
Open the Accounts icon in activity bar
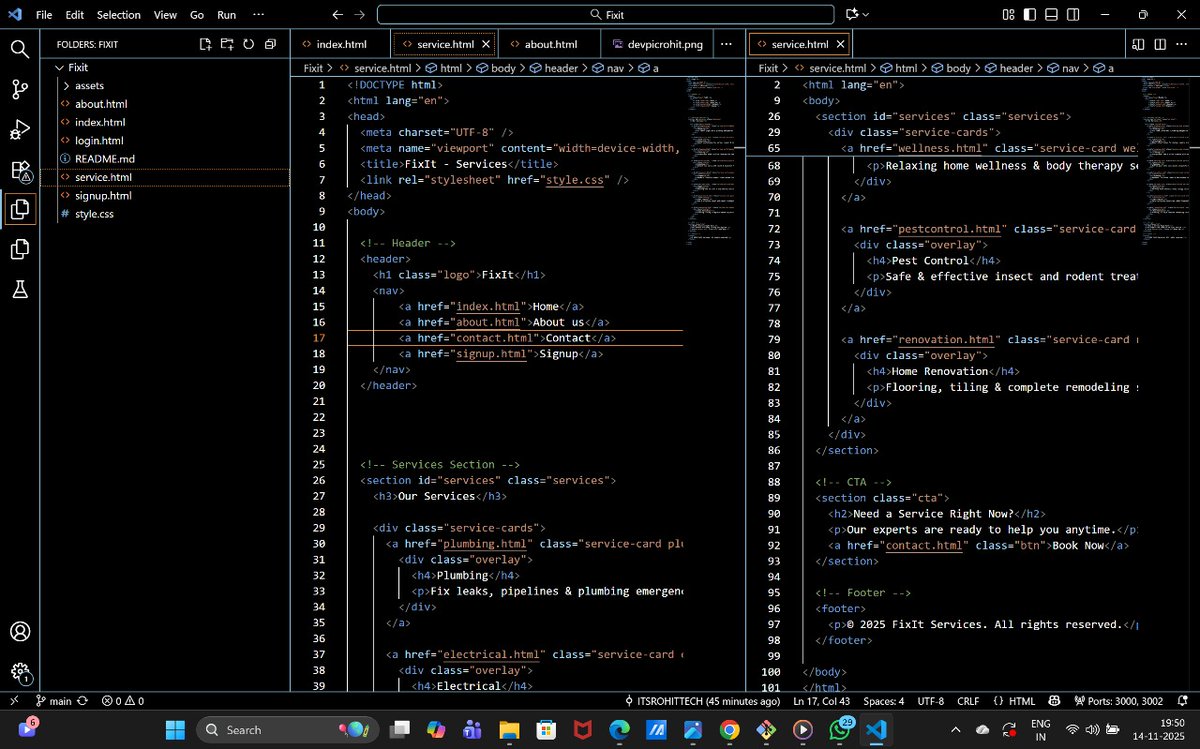point(19,632)
